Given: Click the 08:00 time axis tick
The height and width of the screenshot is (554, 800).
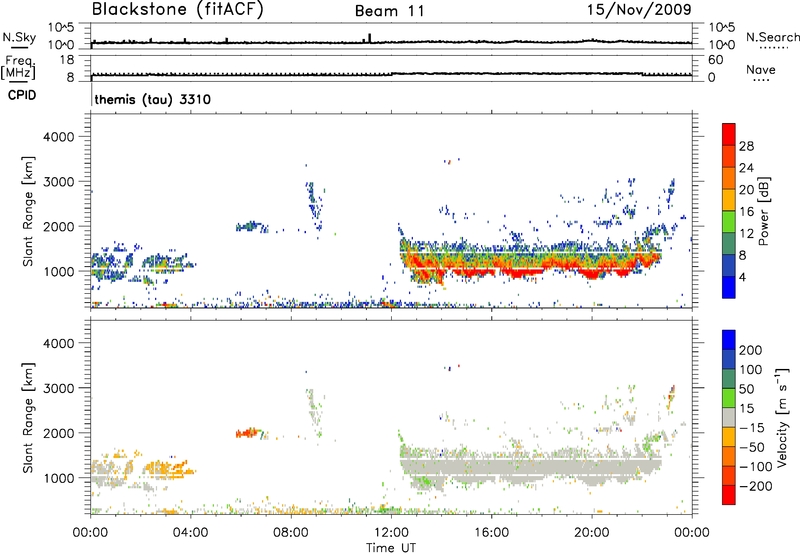Looking at the screenshot, I should pos(291,533).
